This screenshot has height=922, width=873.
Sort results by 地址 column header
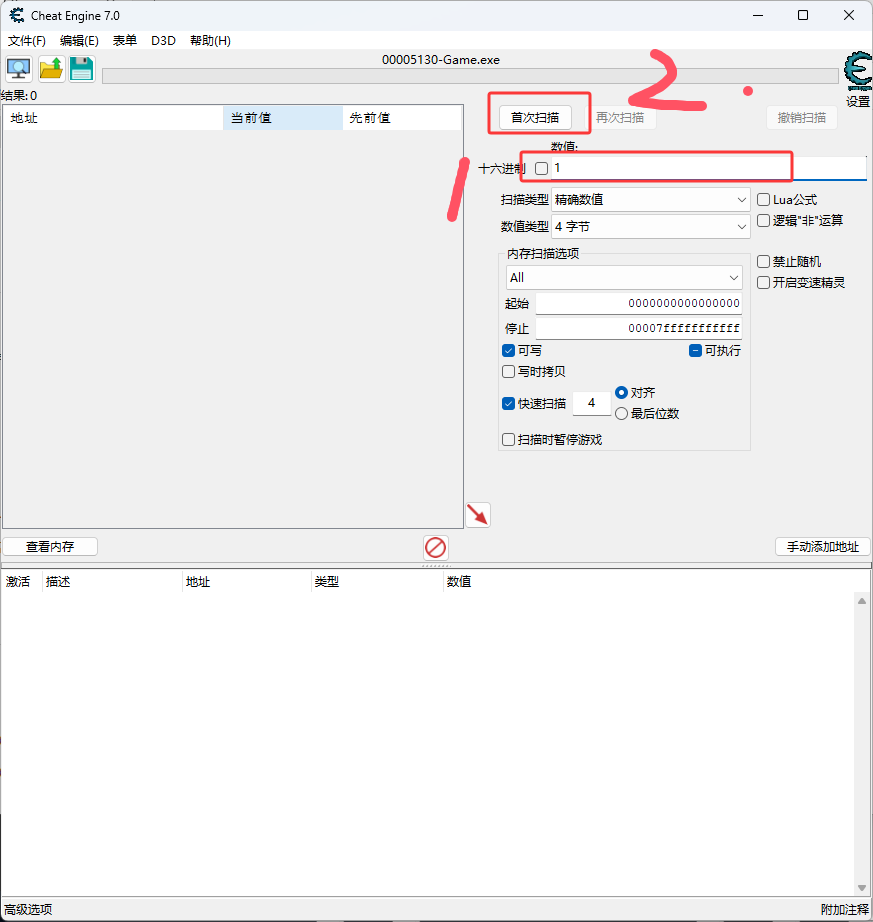point(113,118)
